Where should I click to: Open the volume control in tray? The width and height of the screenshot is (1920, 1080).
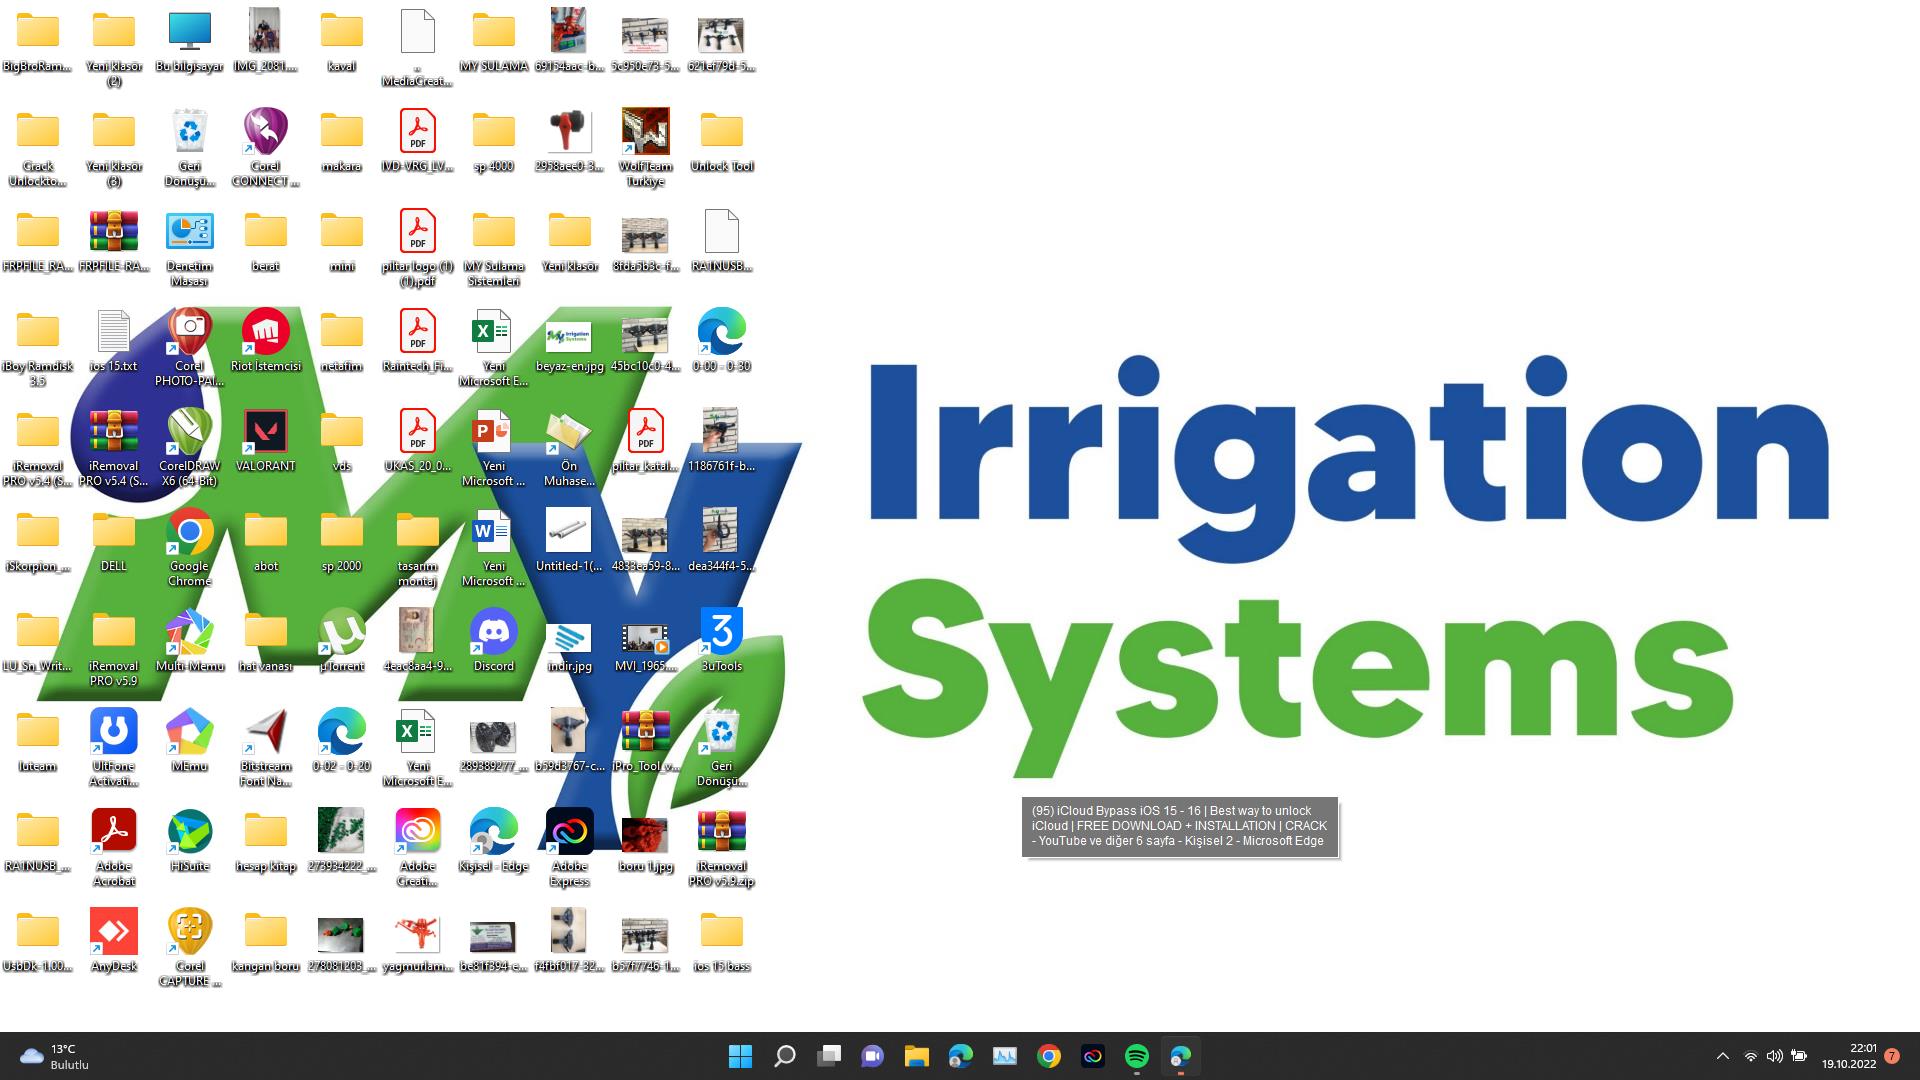[x=1774, y=1056]
